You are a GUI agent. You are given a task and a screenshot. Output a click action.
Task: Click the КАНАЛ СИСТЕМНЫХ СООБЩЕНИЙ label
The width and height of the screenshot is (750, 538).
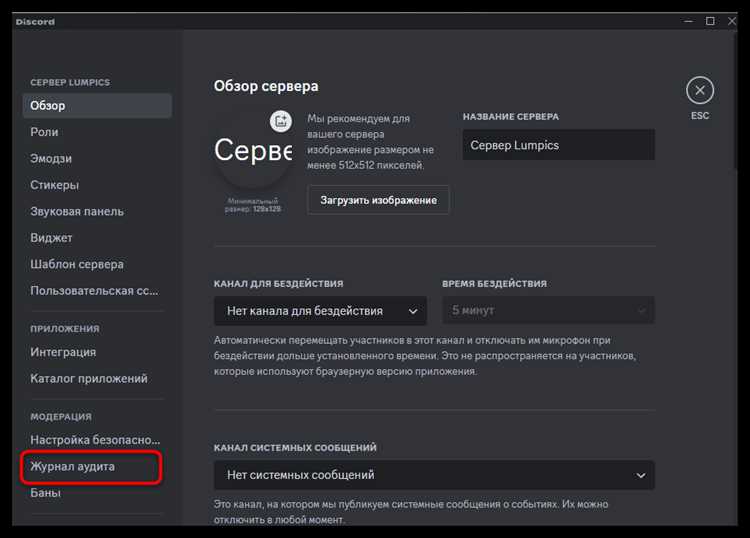point(295,448)
